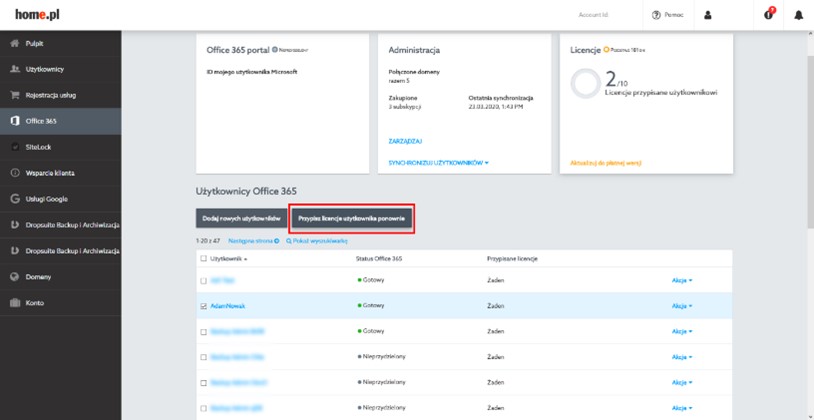
Task: Click the 'Status Office 365' column header
Action: [379, 259]
